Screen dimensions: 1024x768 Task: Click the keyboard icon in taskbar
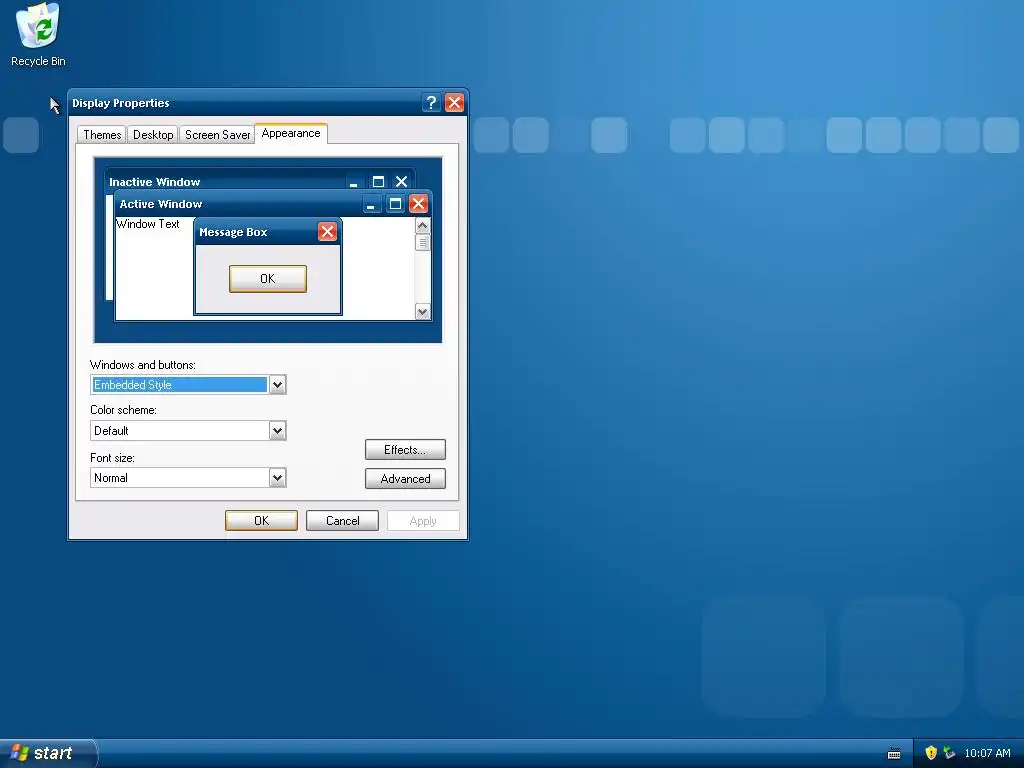894,754
